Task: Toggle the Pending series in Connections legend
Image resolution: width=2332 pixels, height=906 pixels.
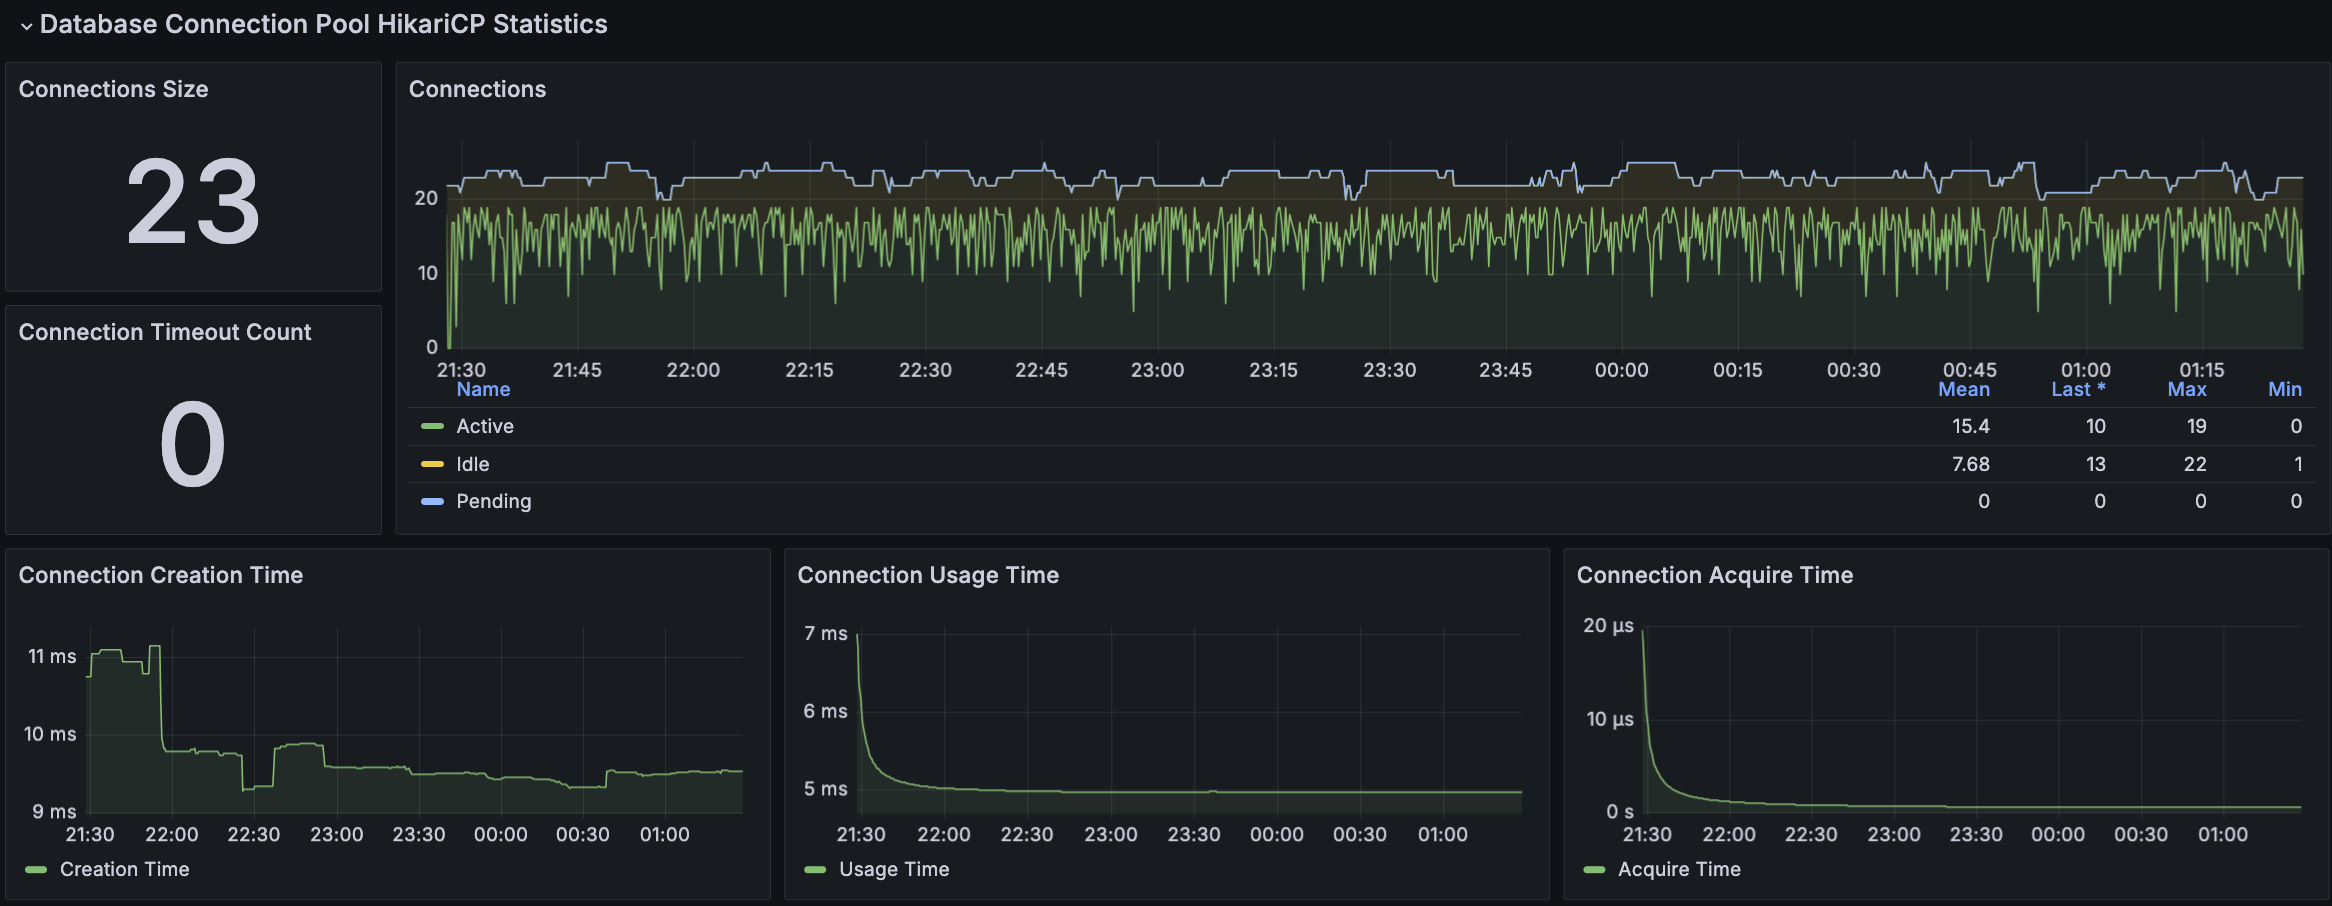Action: [x=494, y=501]
